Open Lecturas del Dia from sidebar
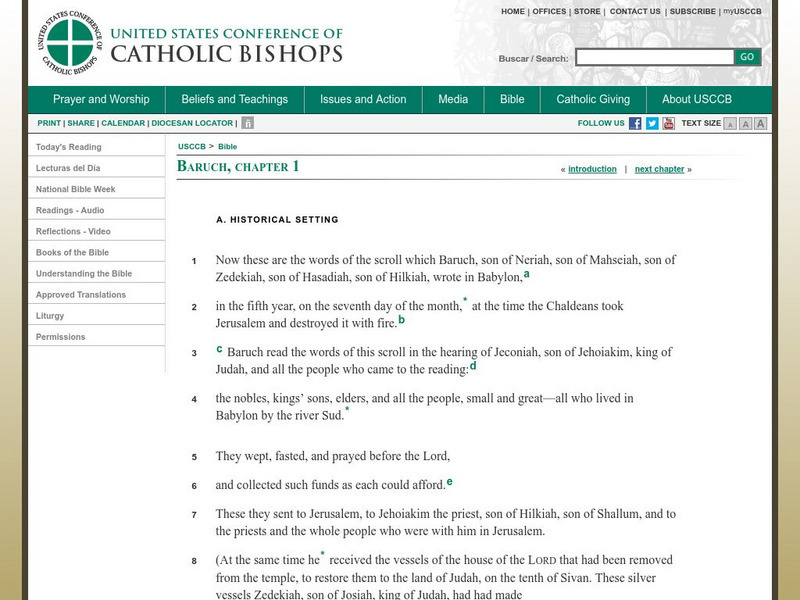 (x=70, y=168)
